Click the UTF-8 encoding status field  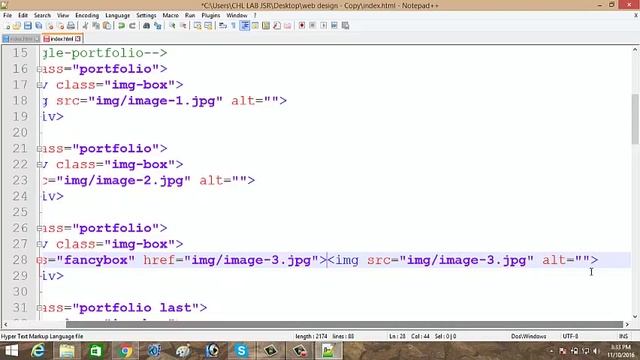570,336
